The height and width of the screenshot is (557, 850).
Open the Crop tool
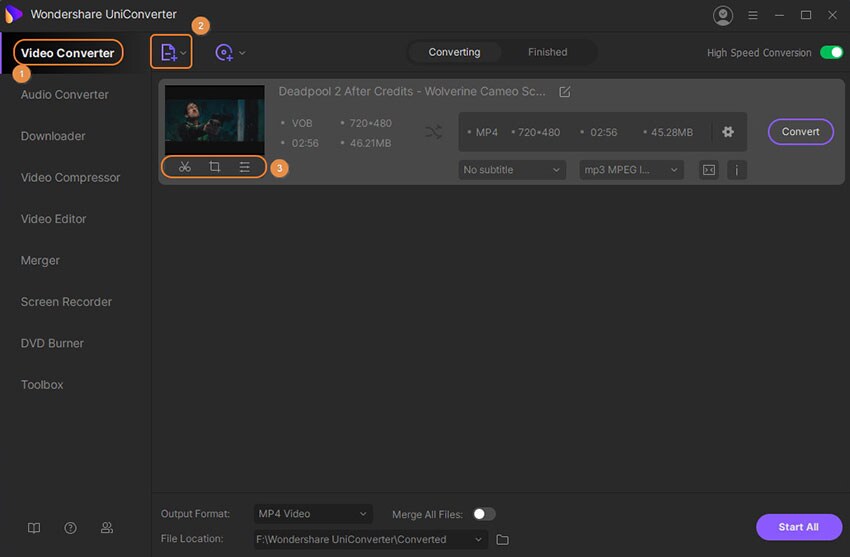(215, 167)
